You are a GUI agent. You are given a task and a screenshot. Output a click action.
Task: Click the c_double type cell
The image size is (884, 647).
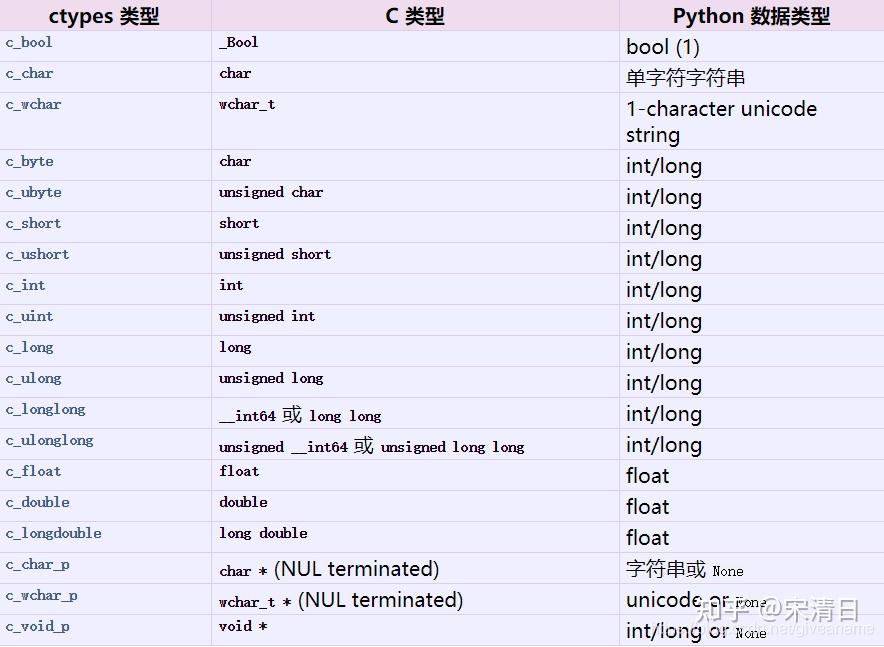(37, 502)
